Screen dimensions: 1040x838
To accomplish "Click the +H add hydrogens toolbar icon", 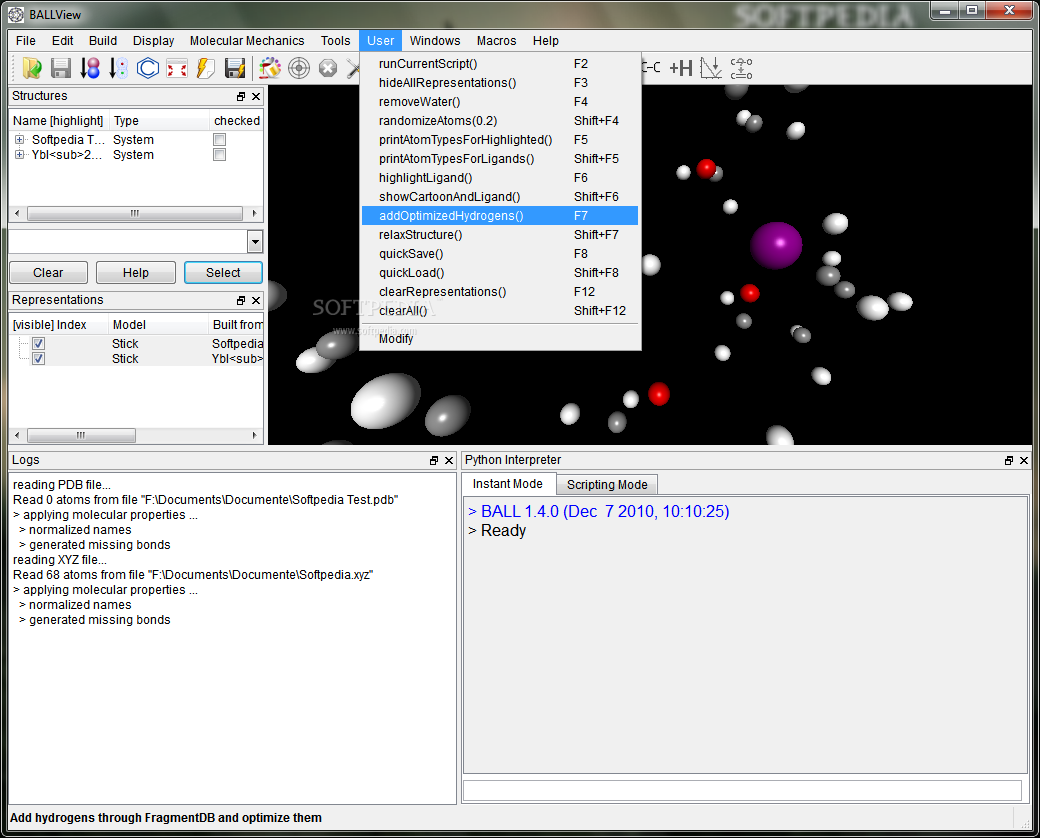I will tap(681, 68).
